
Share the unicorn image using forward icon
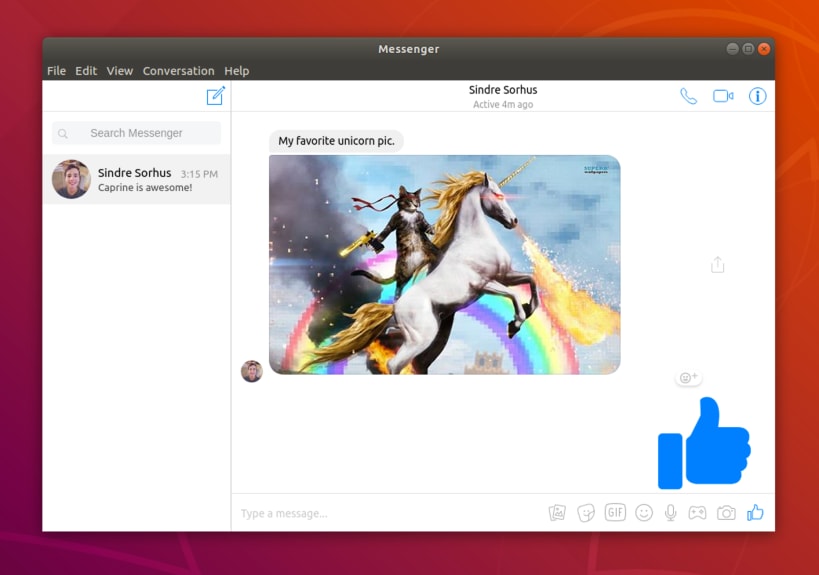718,264
